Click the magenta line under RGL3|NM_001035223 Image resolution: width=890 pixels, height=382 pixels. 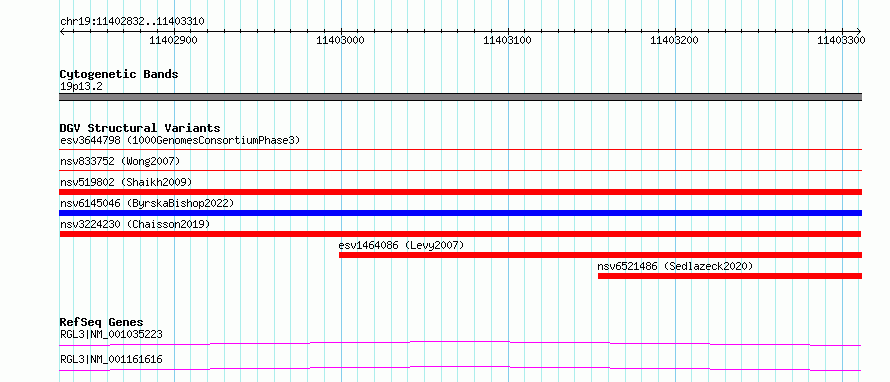460,343
